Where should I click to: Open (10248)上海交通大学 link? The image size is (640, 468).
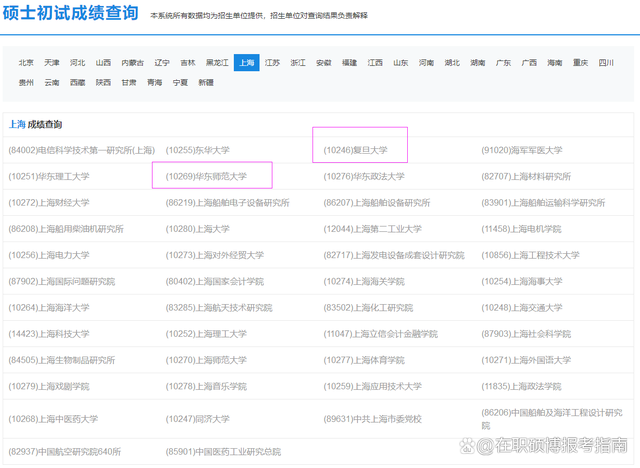[x=522, y=308]
